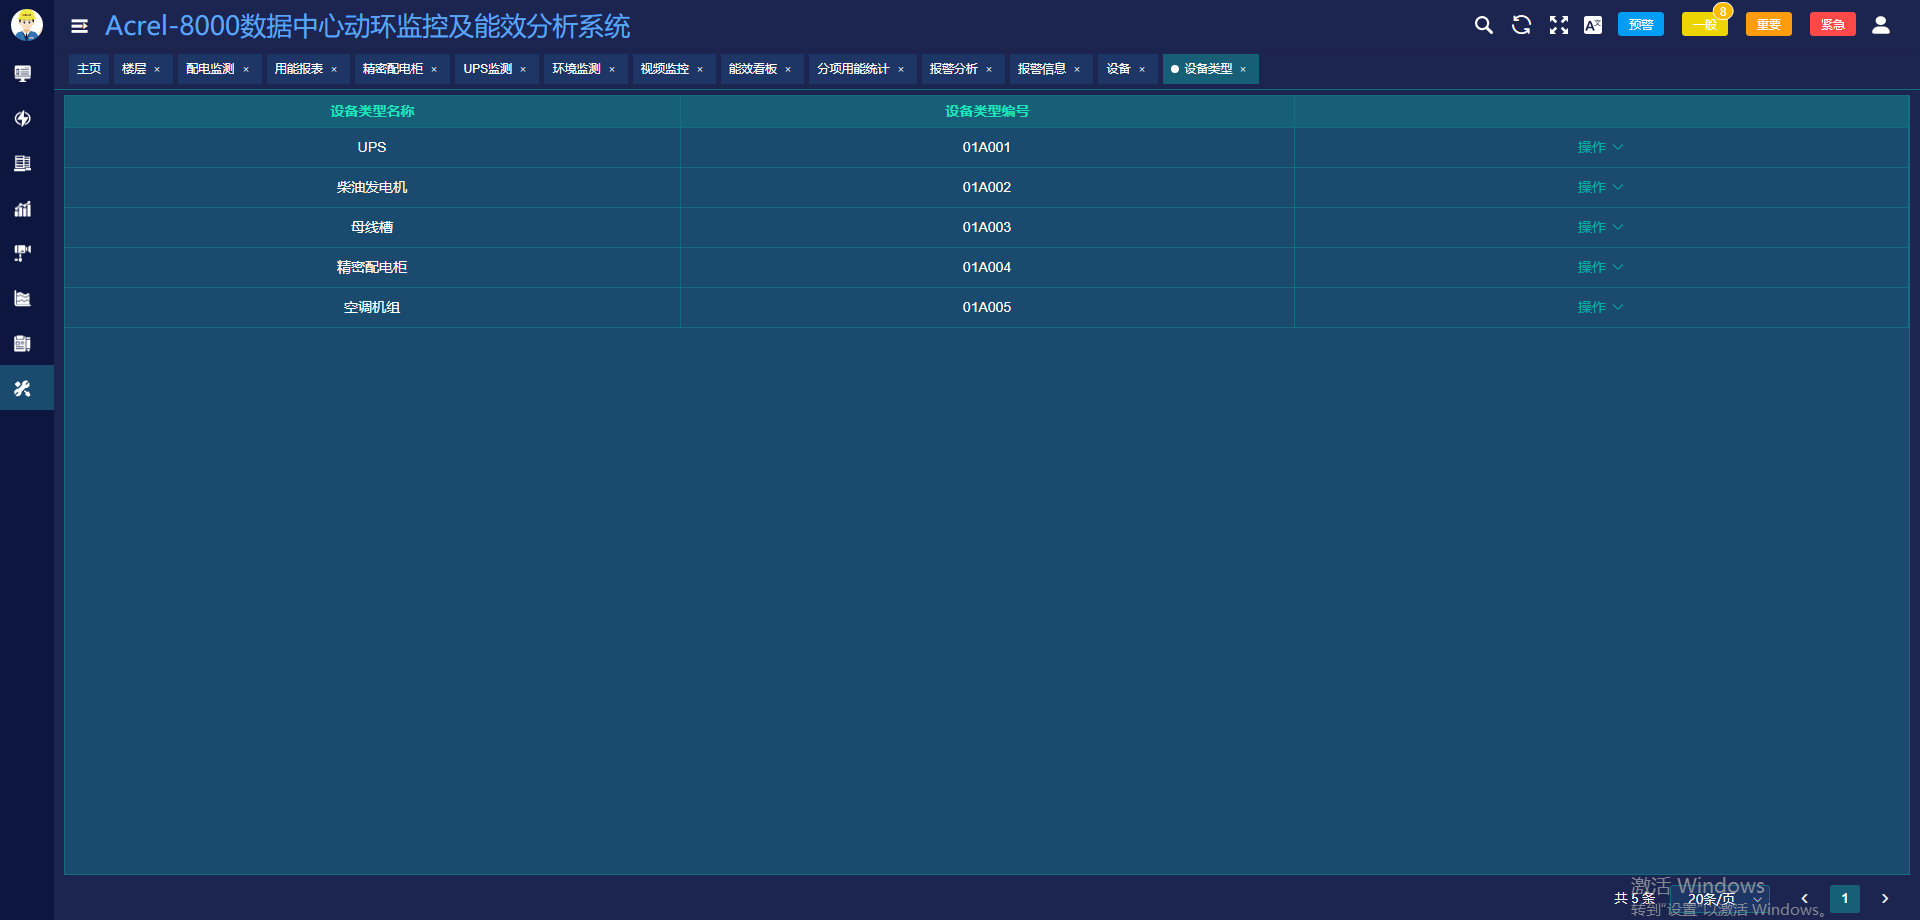The height and width of the screenshot is (920, 1920).
Task: Close the 报警信息 tab
Action: 1077,70
